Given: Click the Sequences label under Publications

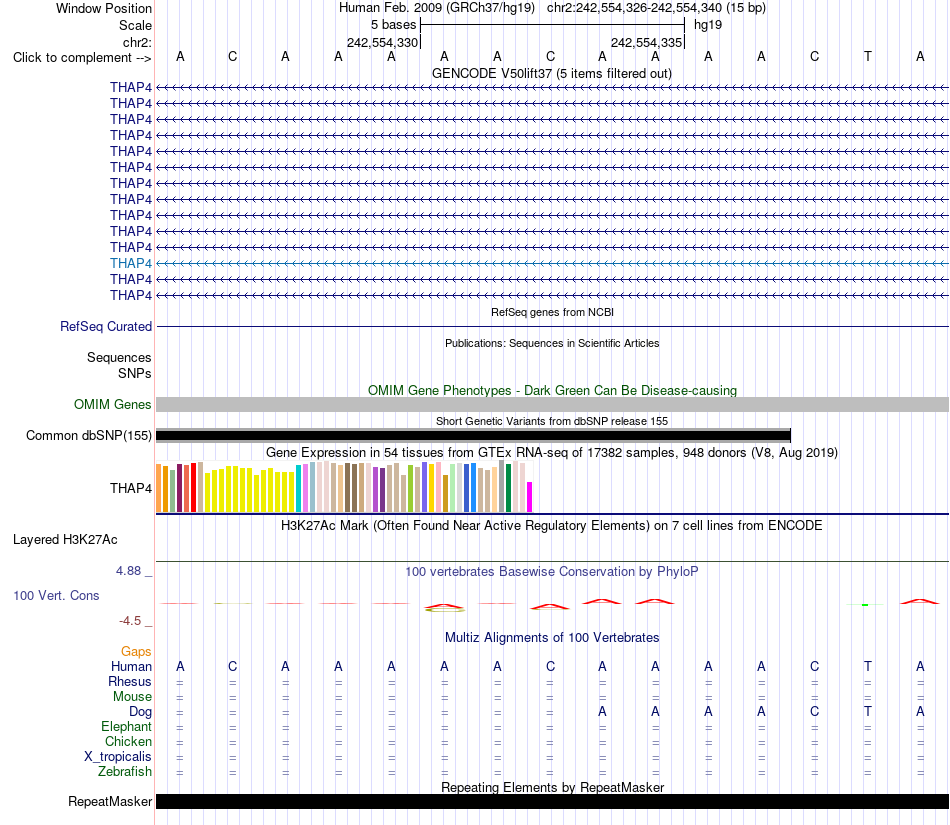Looking at the screenshot, I should pos(119,357).
